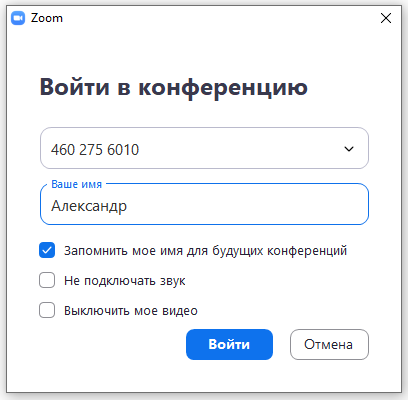Join with the blue Войти button
This screenshot has height=400, width=408.
point(229,344)
